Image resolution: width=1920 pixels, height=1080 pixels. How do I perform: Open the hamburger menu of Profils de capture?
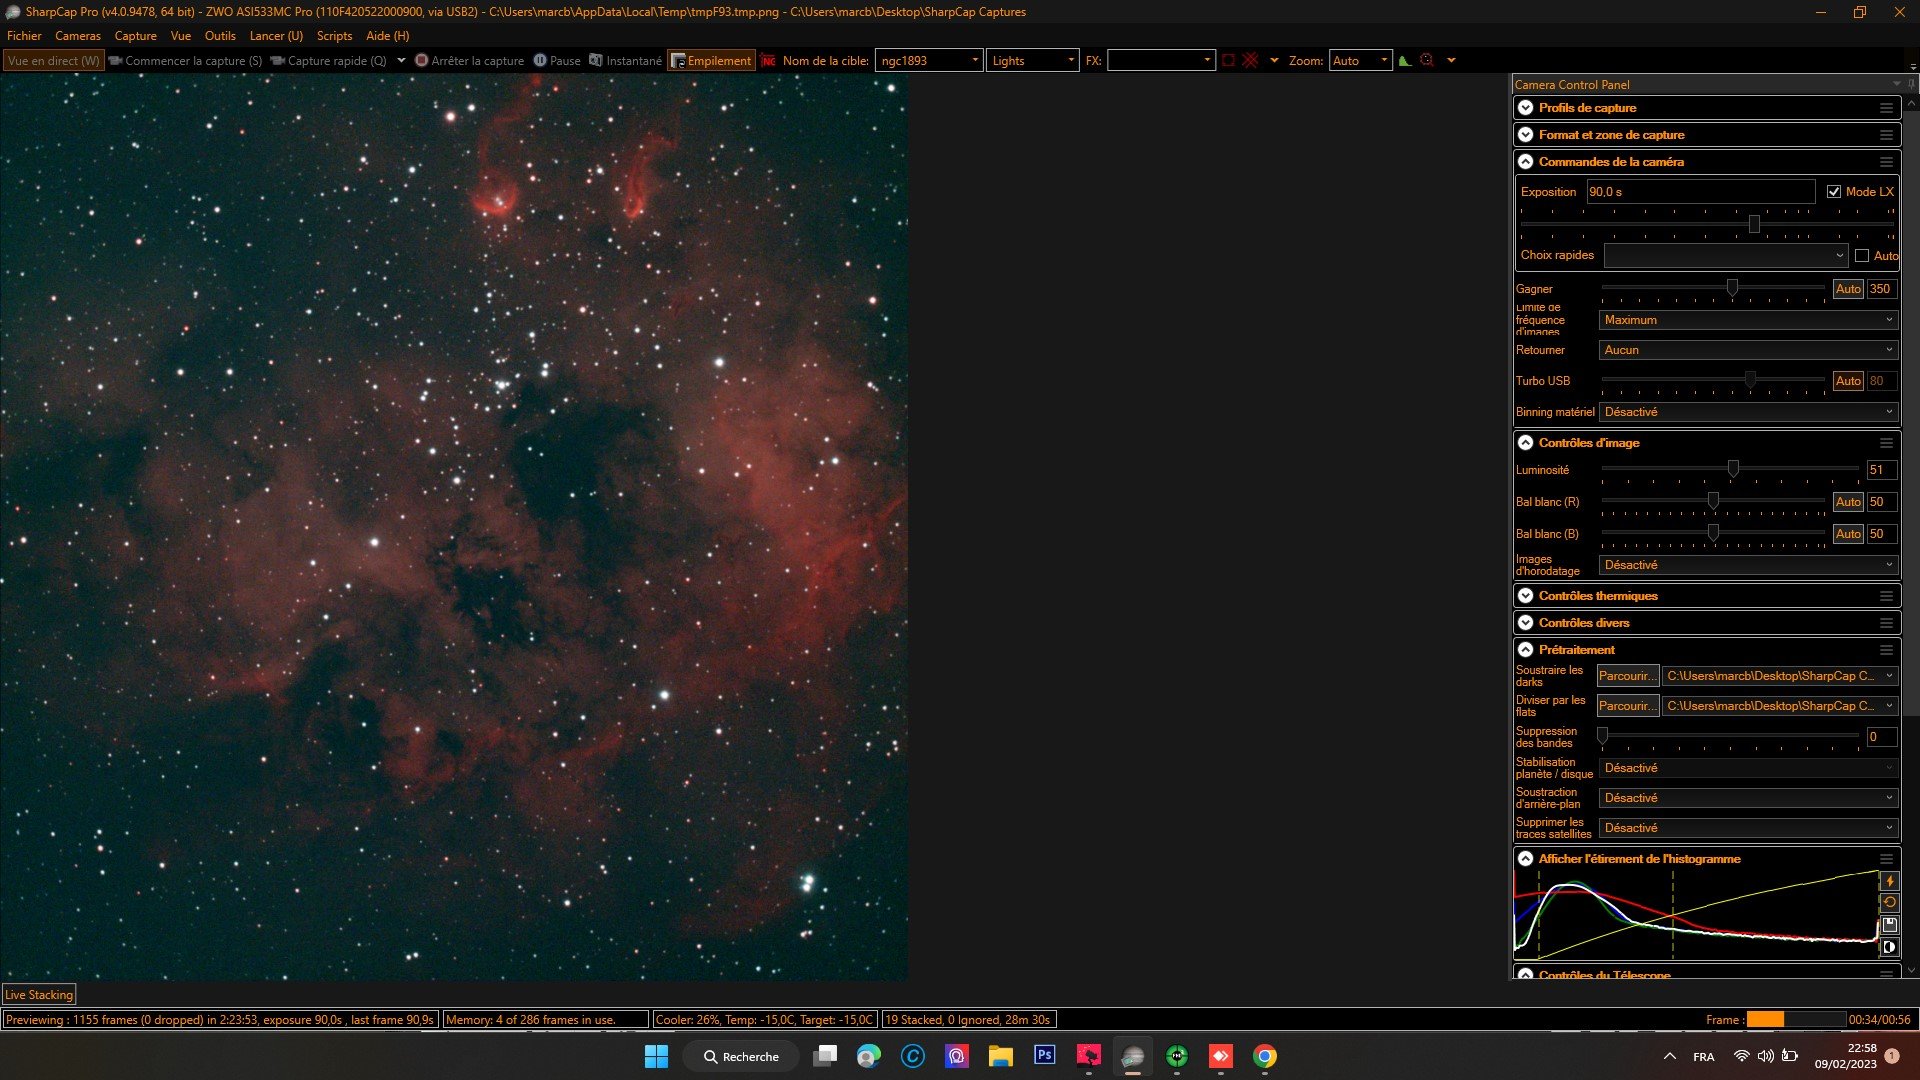pyautogui.click(x=1886, y=108)
